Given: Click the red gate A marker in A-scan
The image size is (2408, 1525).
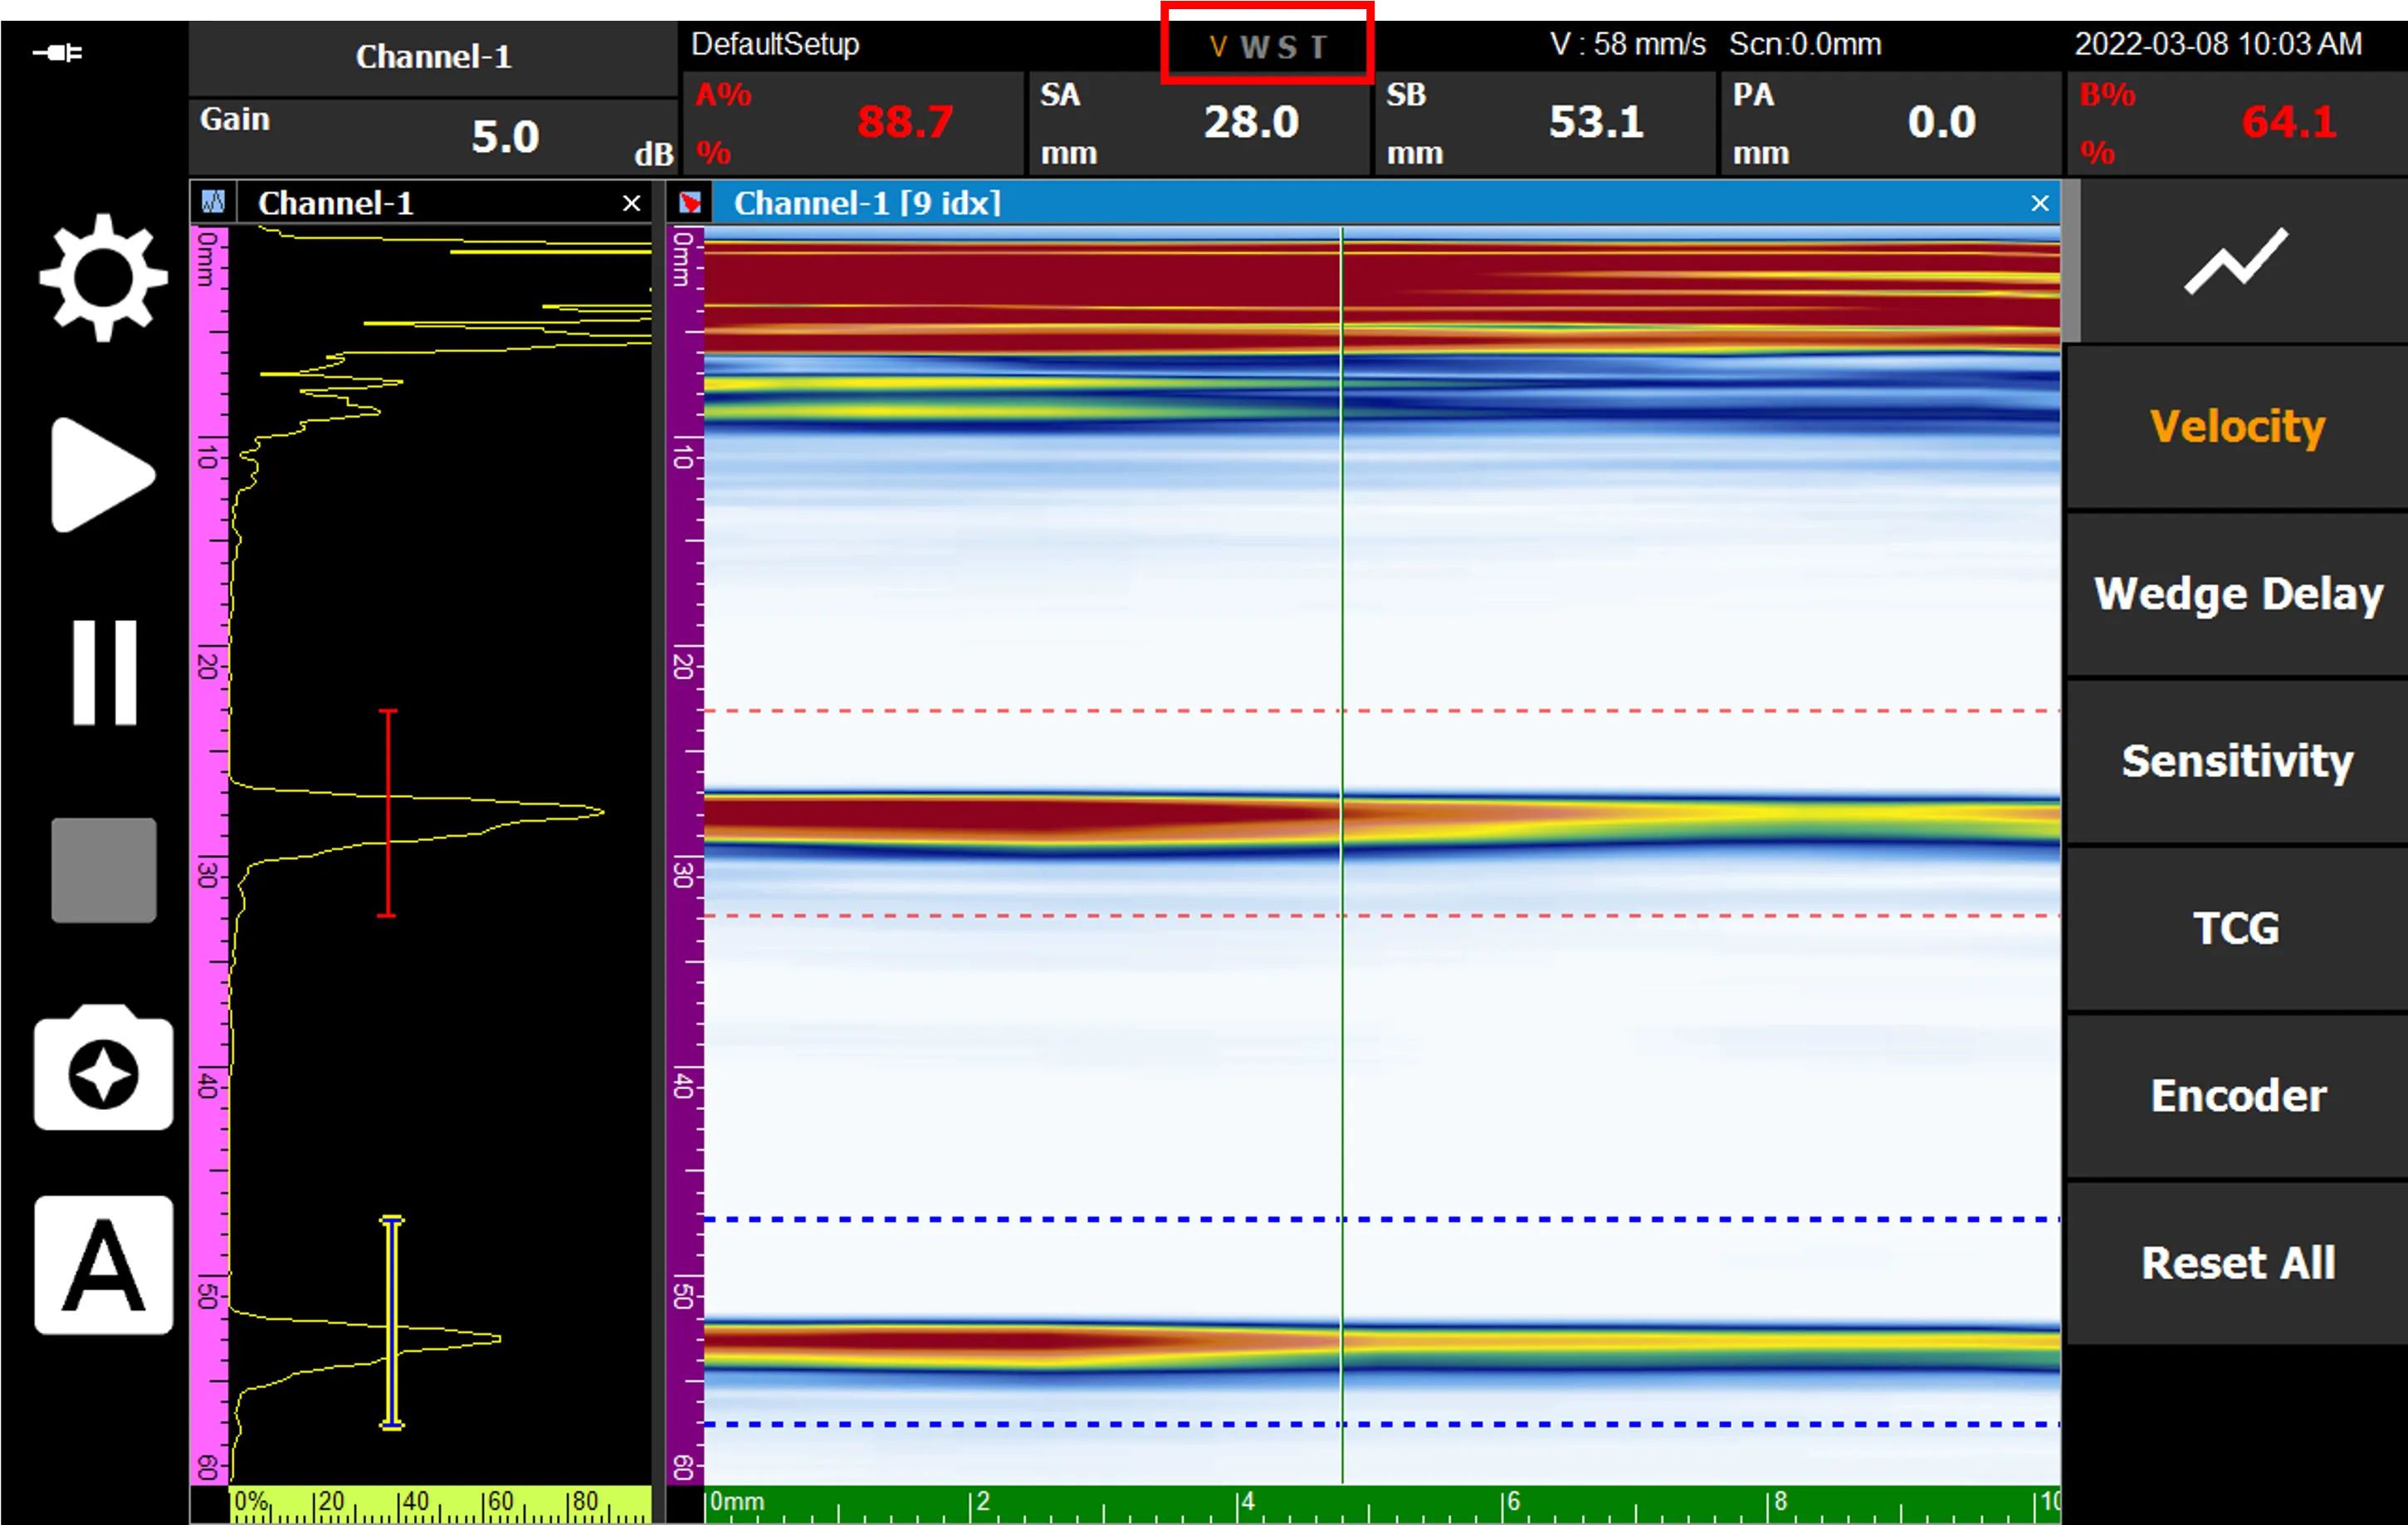Looking at the screenshot, I should [x=388, y=813].
